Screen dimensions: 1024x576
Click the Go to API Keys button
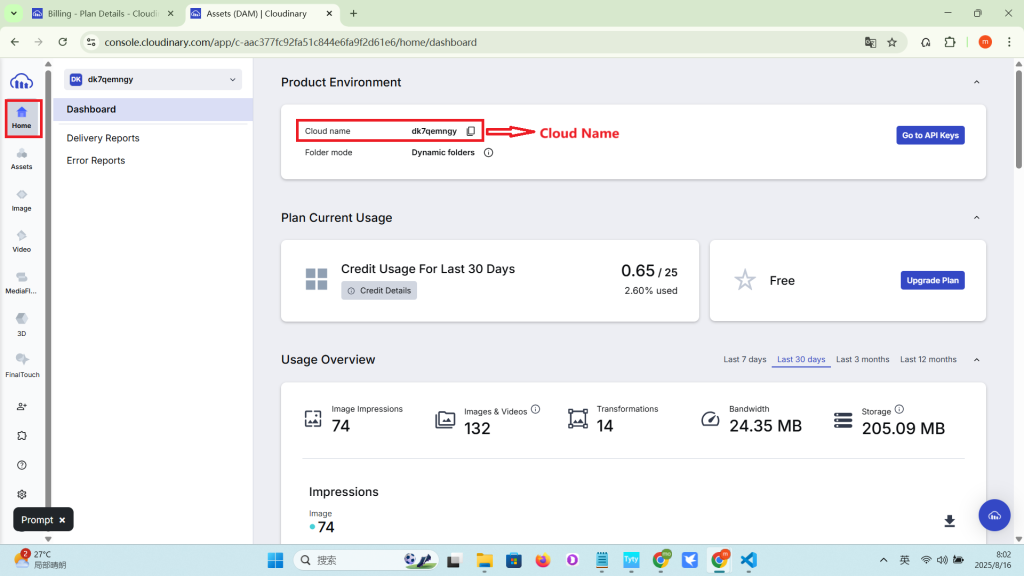[x=931, y=135]
